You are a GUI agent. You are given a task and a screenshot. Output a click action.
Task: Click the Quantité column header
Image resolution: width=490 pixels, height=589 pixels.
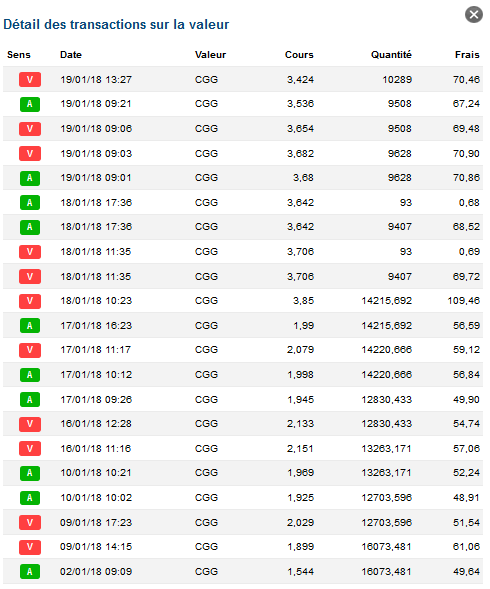pos(391,55)
